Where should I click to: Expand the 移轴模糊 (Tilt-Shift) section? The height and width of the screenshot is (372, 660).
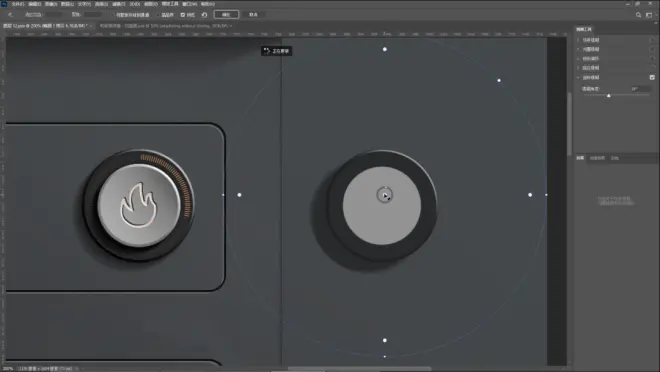578,58
